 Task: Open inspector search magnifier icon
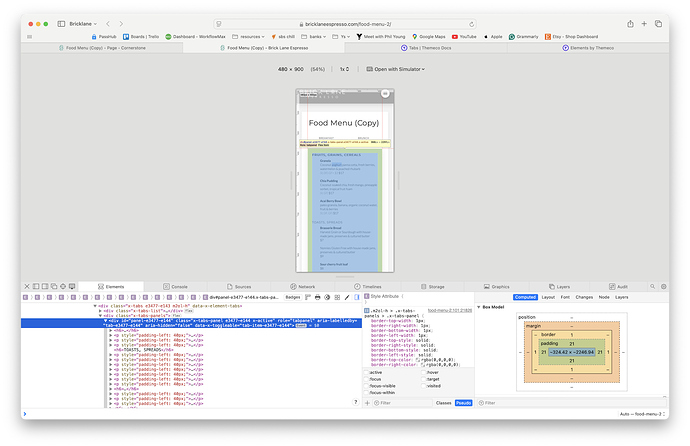[653, 286]
